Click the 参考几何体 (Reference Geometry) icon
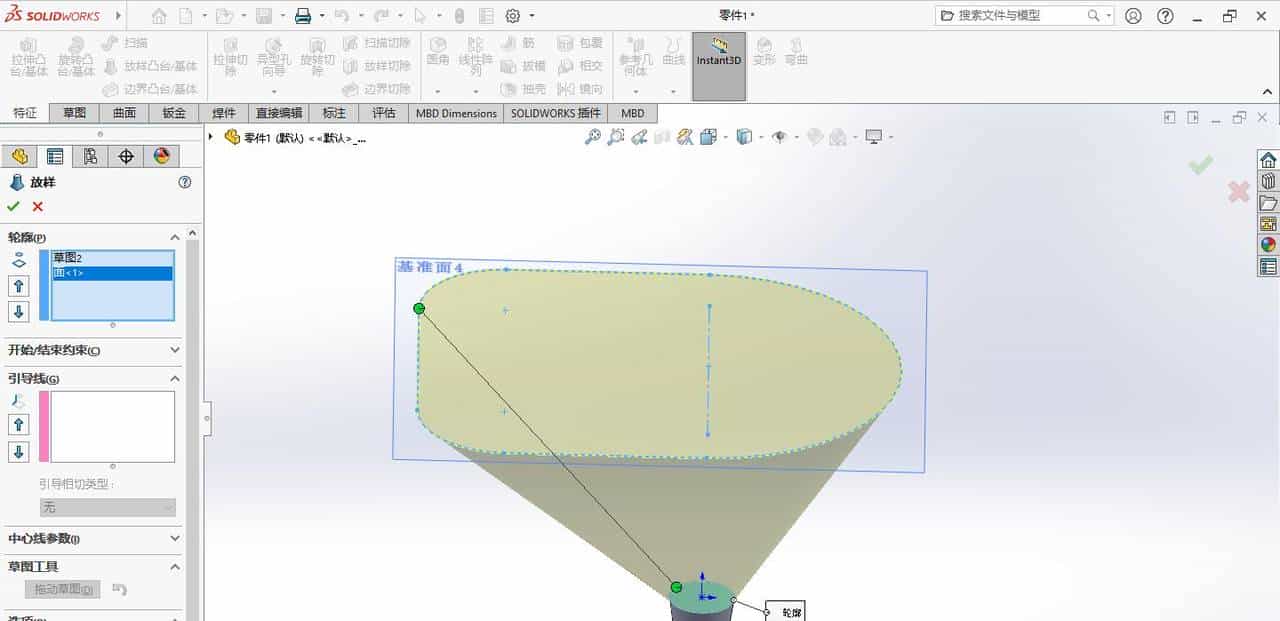Screen dimensions: 1280x621 point(635,55)
